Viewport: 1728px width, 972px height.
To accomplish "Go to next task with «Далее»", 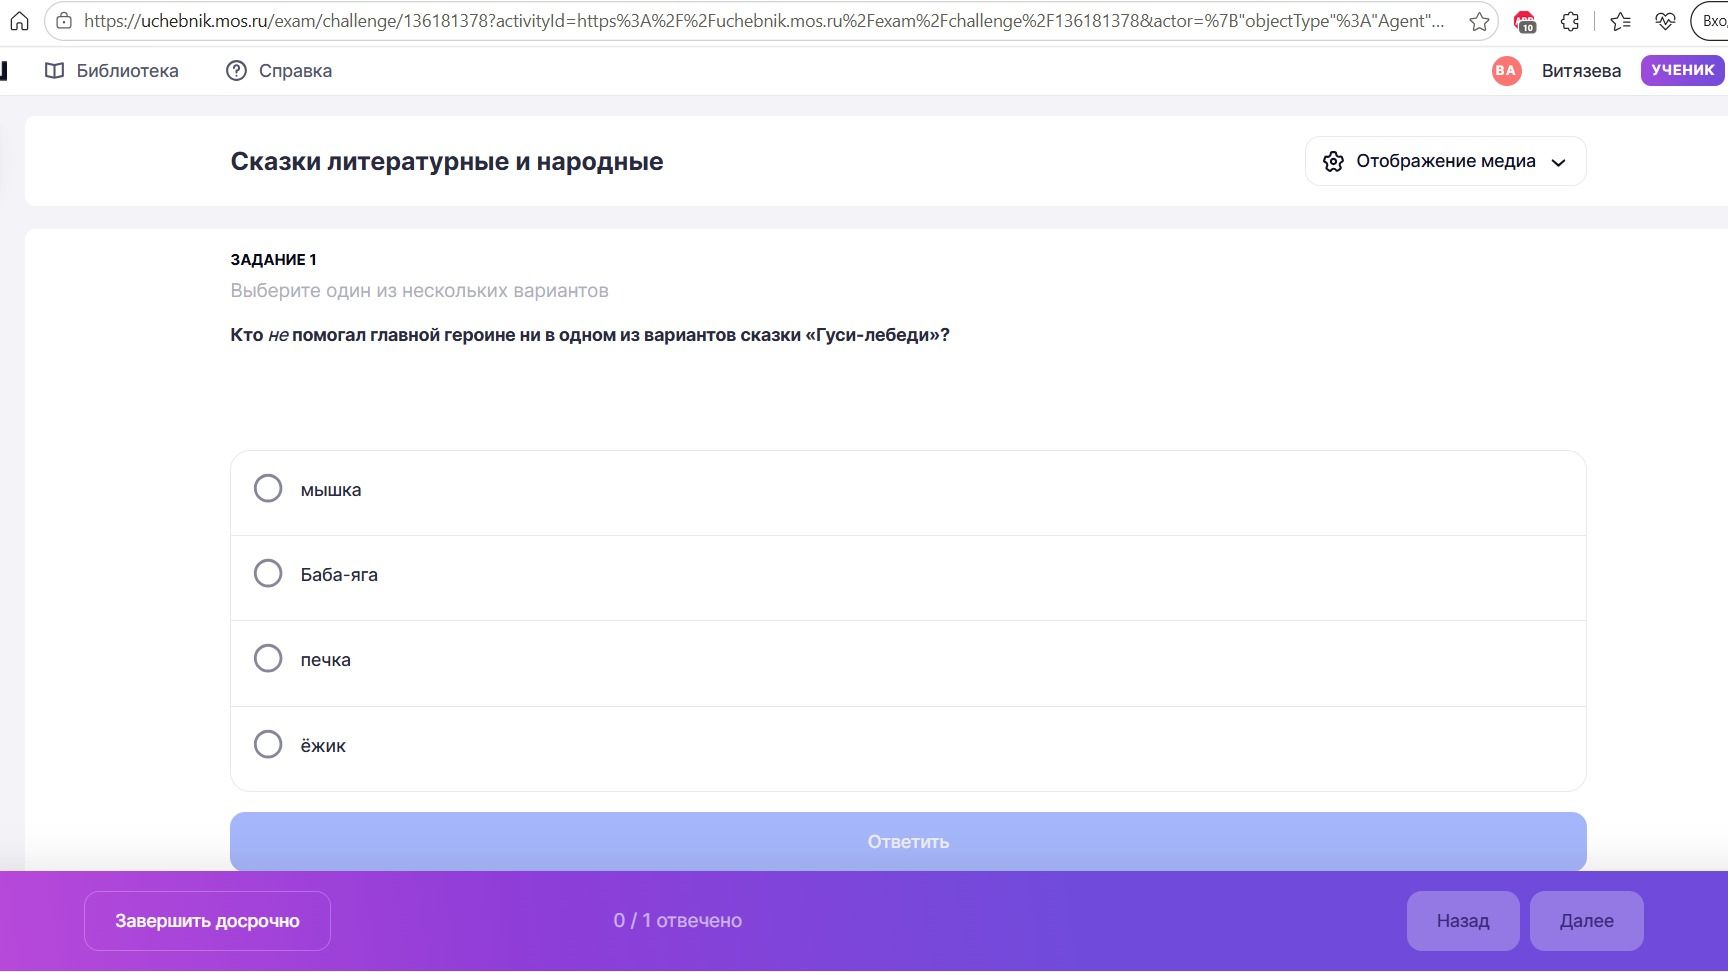I will 1586,921.
